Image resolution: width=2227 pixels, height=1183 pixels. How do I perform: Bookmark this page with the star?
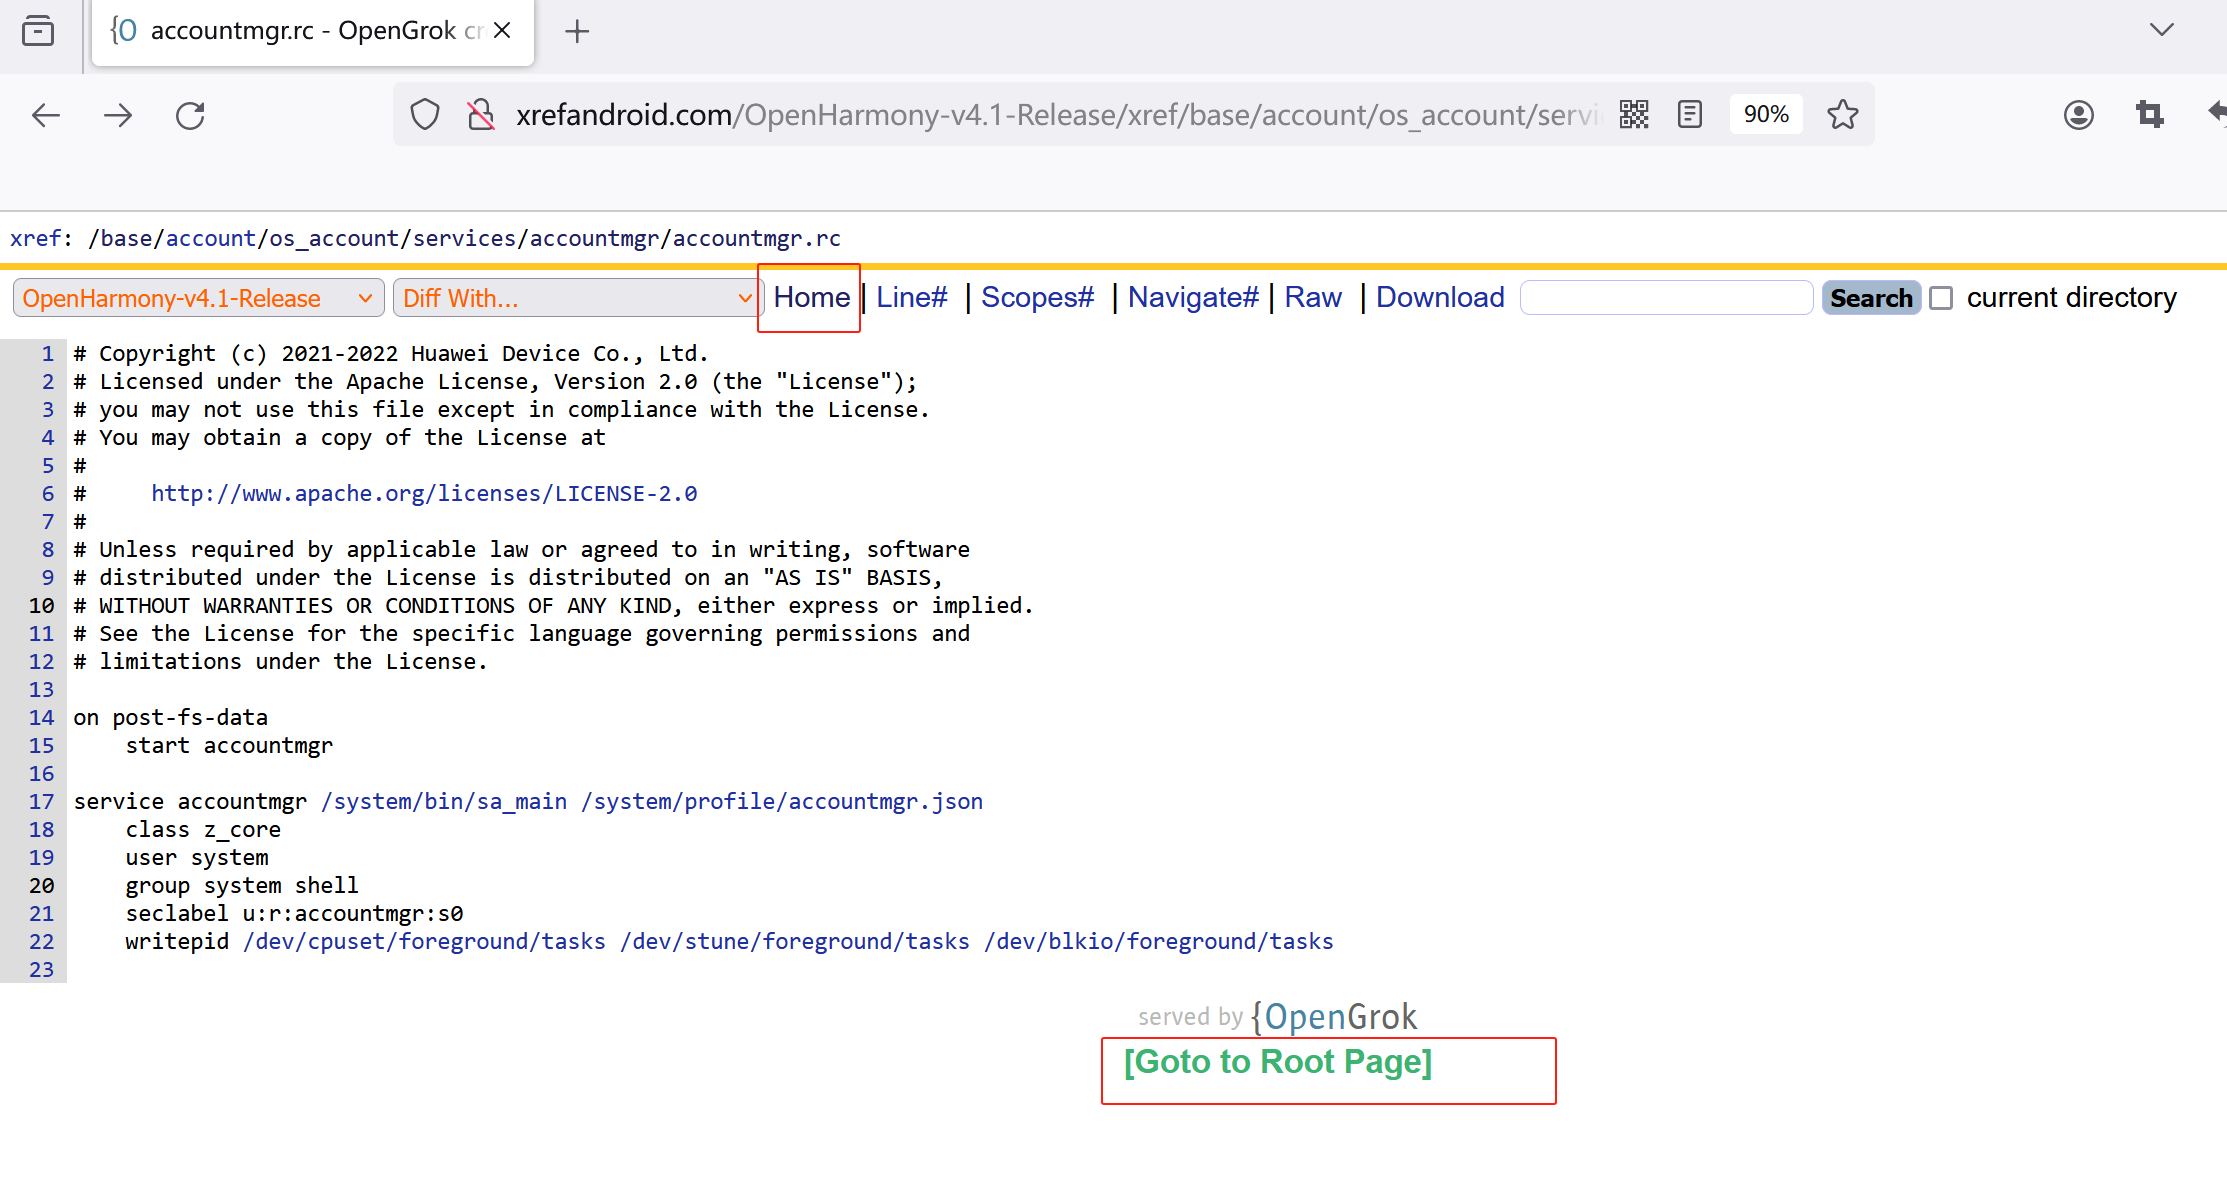(1842, 115)
